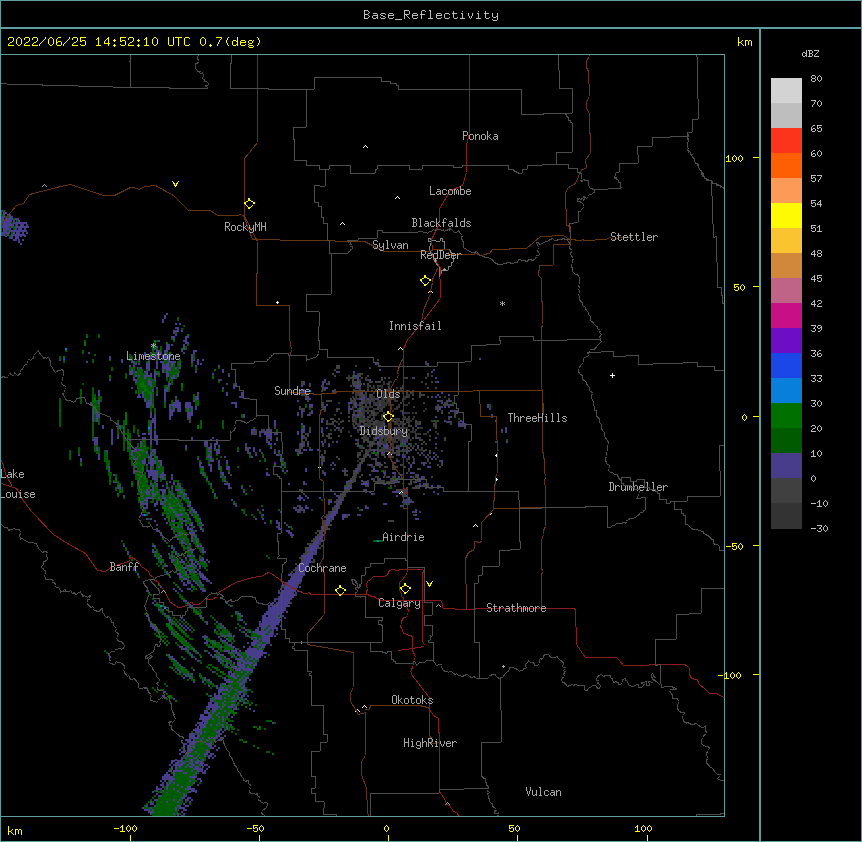Click the yellow diamond marker near RockyMH
Screen dimensions: 862x842
pyautogui.click(x=249, y=204)
